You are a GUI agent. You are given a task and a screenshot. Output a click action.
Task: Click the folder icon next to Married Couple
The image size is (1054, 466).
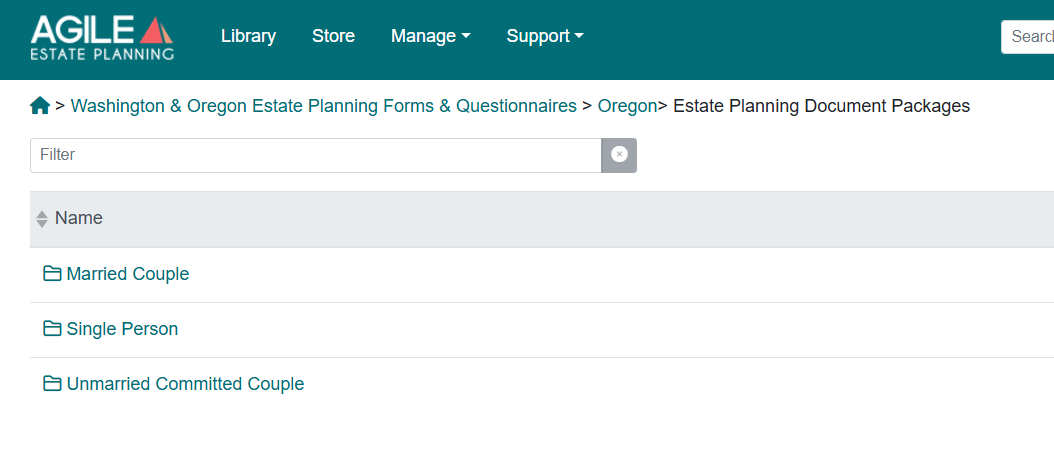(x=52, y=274)
